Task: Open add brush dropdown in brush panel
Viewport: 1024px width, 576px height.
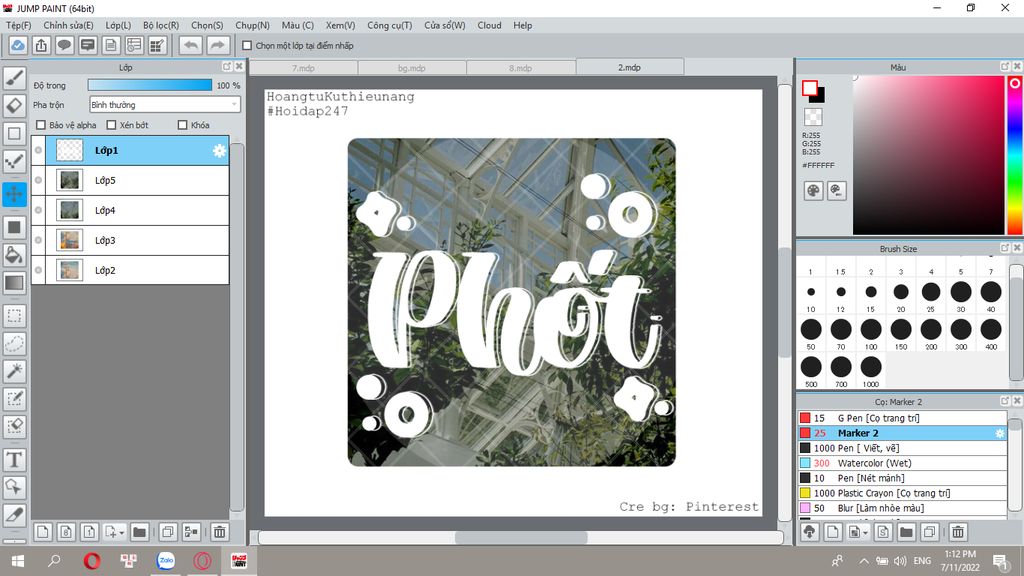Action: pyautogui.click(x=865, y=533)
